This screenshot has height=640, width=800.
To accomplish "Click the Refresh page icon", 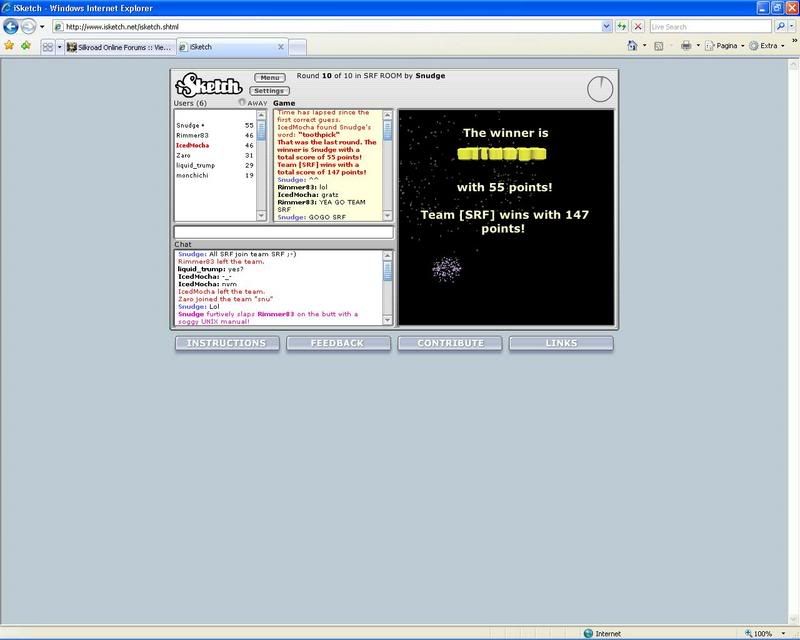I will tap(622, 27).
